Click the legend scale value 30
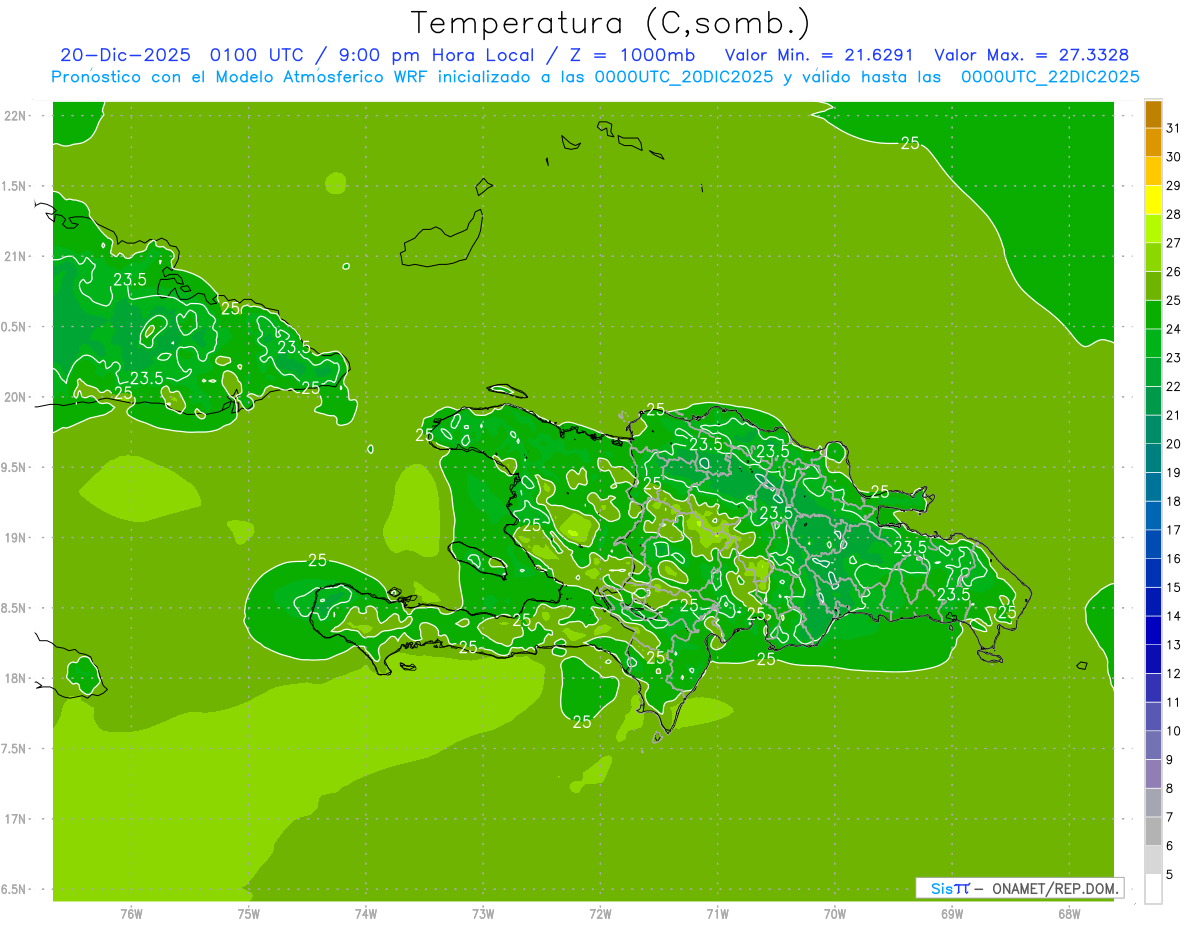This screenshot has width=1200, height=927. 1173,157
